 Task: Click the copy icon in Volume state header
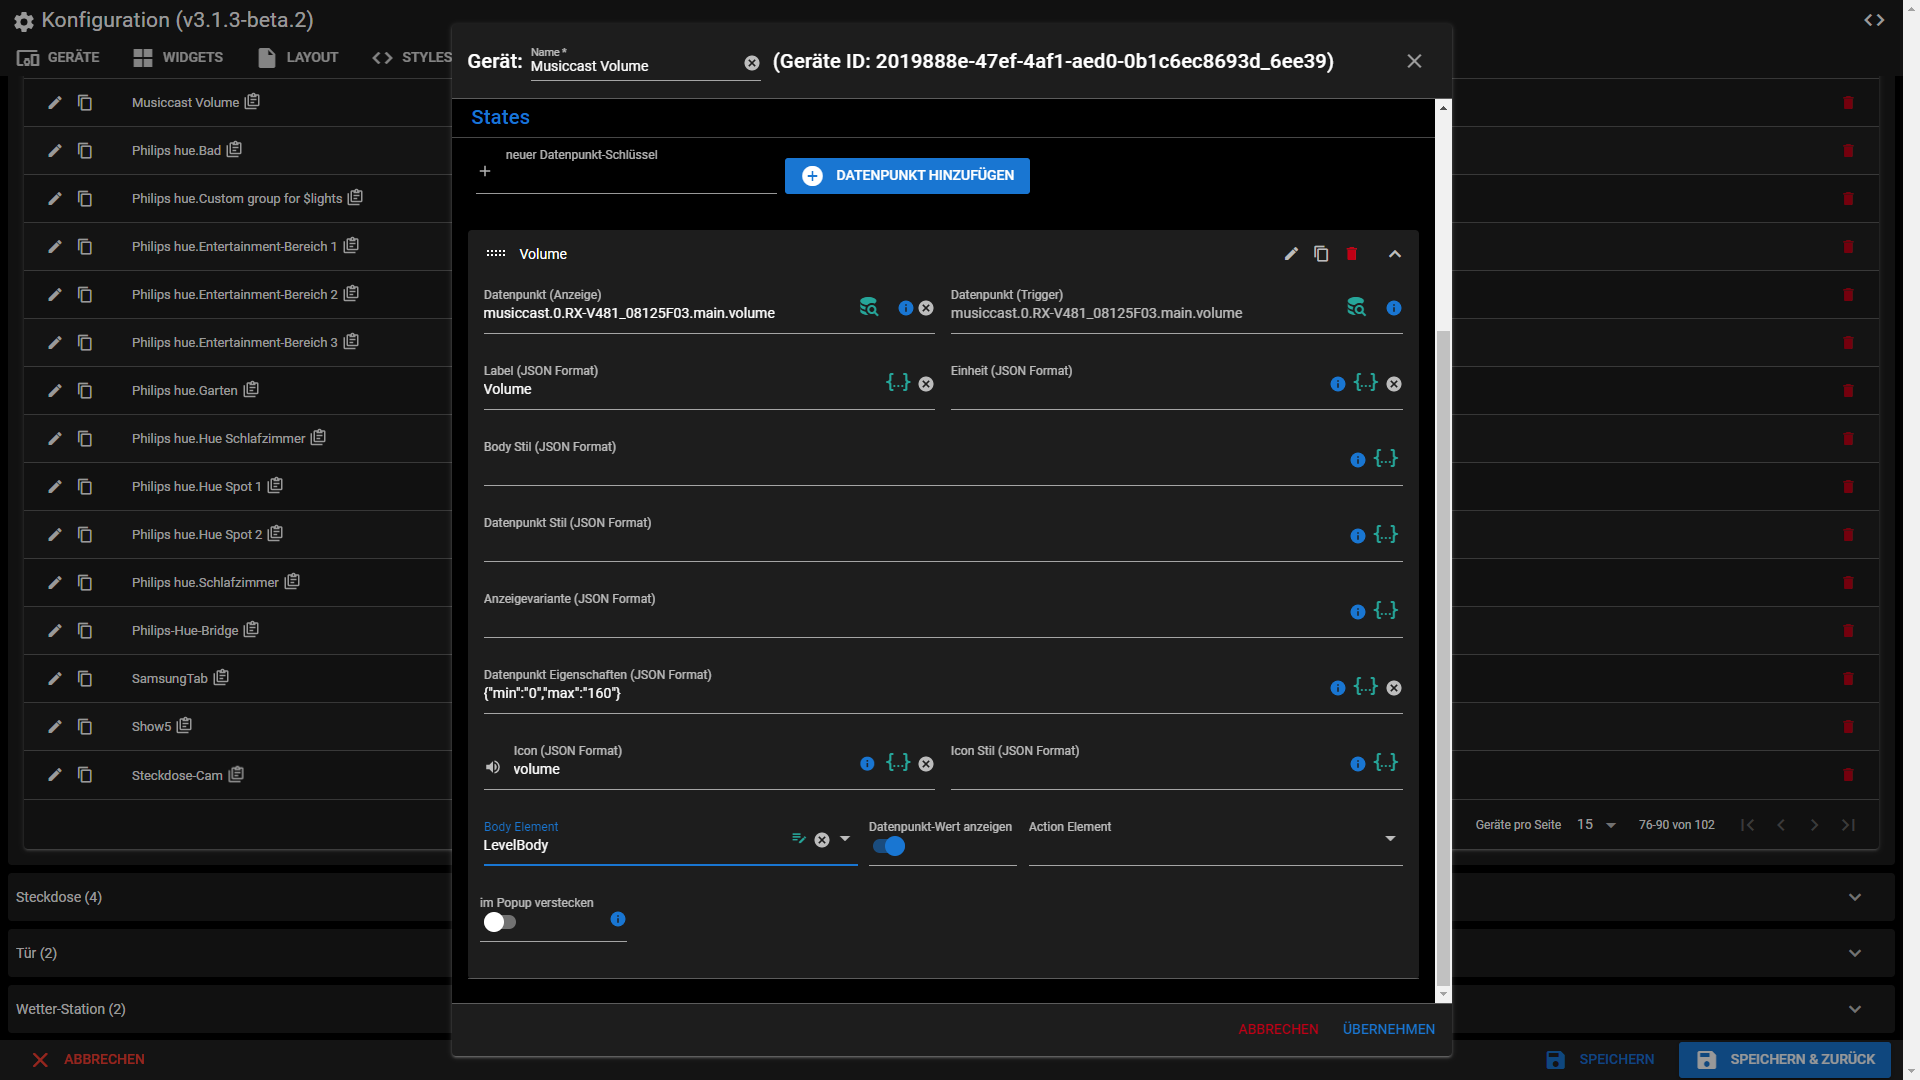tap(1321, 254)
